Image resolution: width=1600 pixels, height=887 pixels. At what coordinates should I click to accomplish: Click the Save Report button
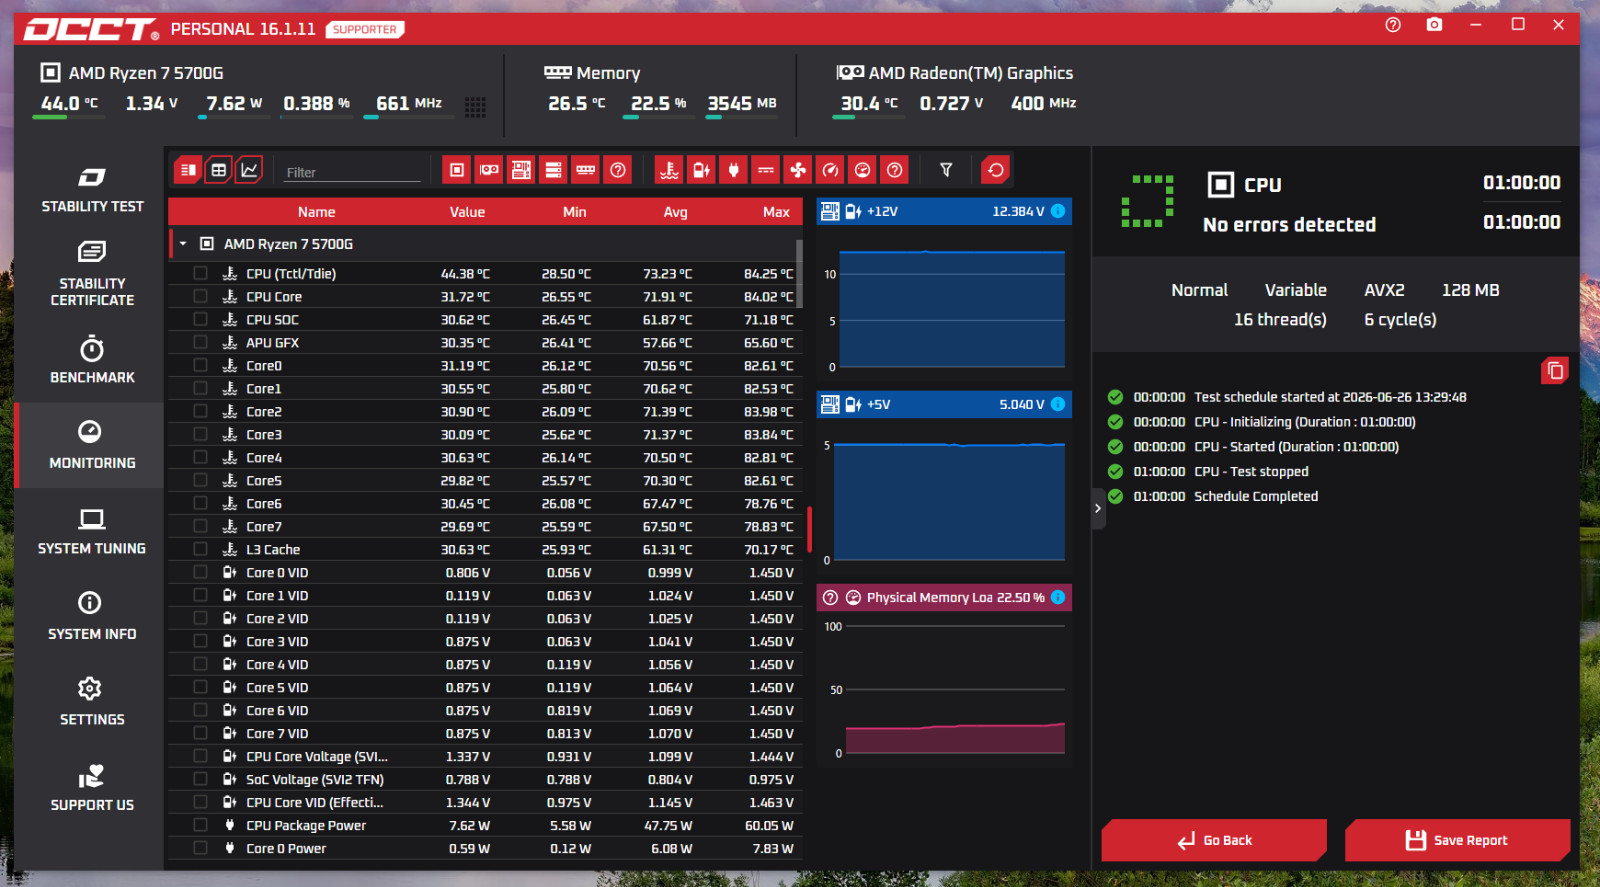(x=1457, y=840)
